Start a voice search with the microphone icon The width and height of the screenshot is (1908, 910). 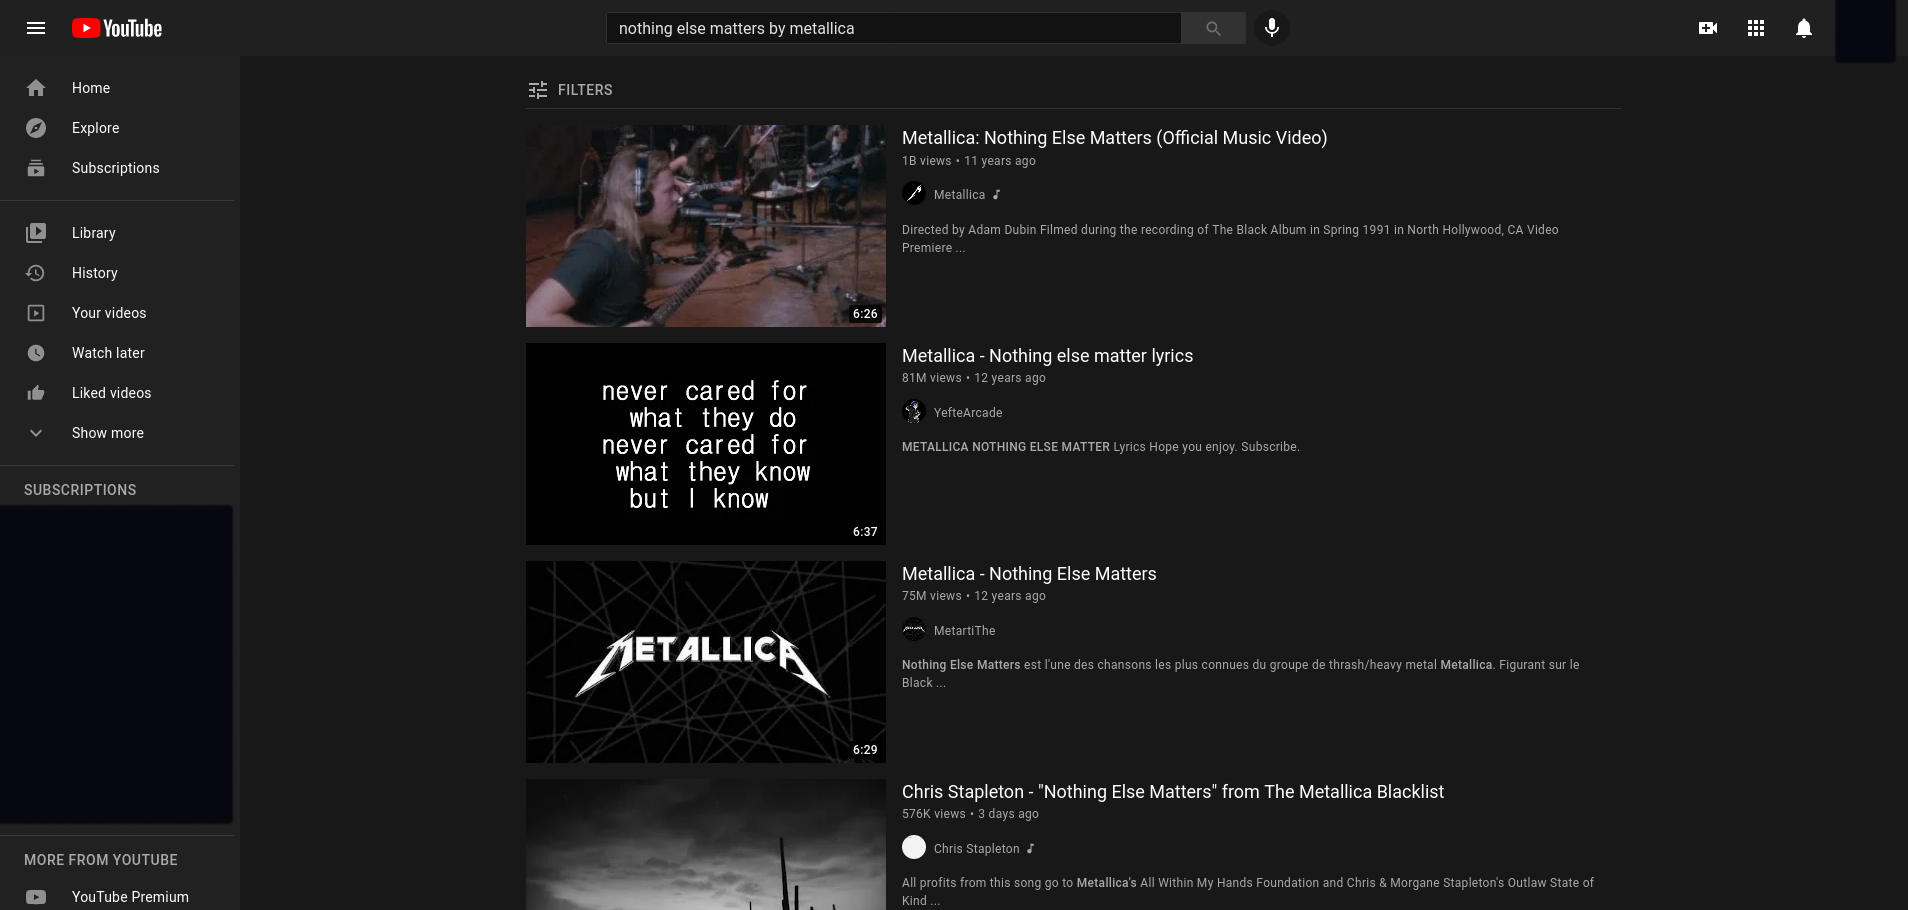pyautogui.click(x=1272, y=28)
